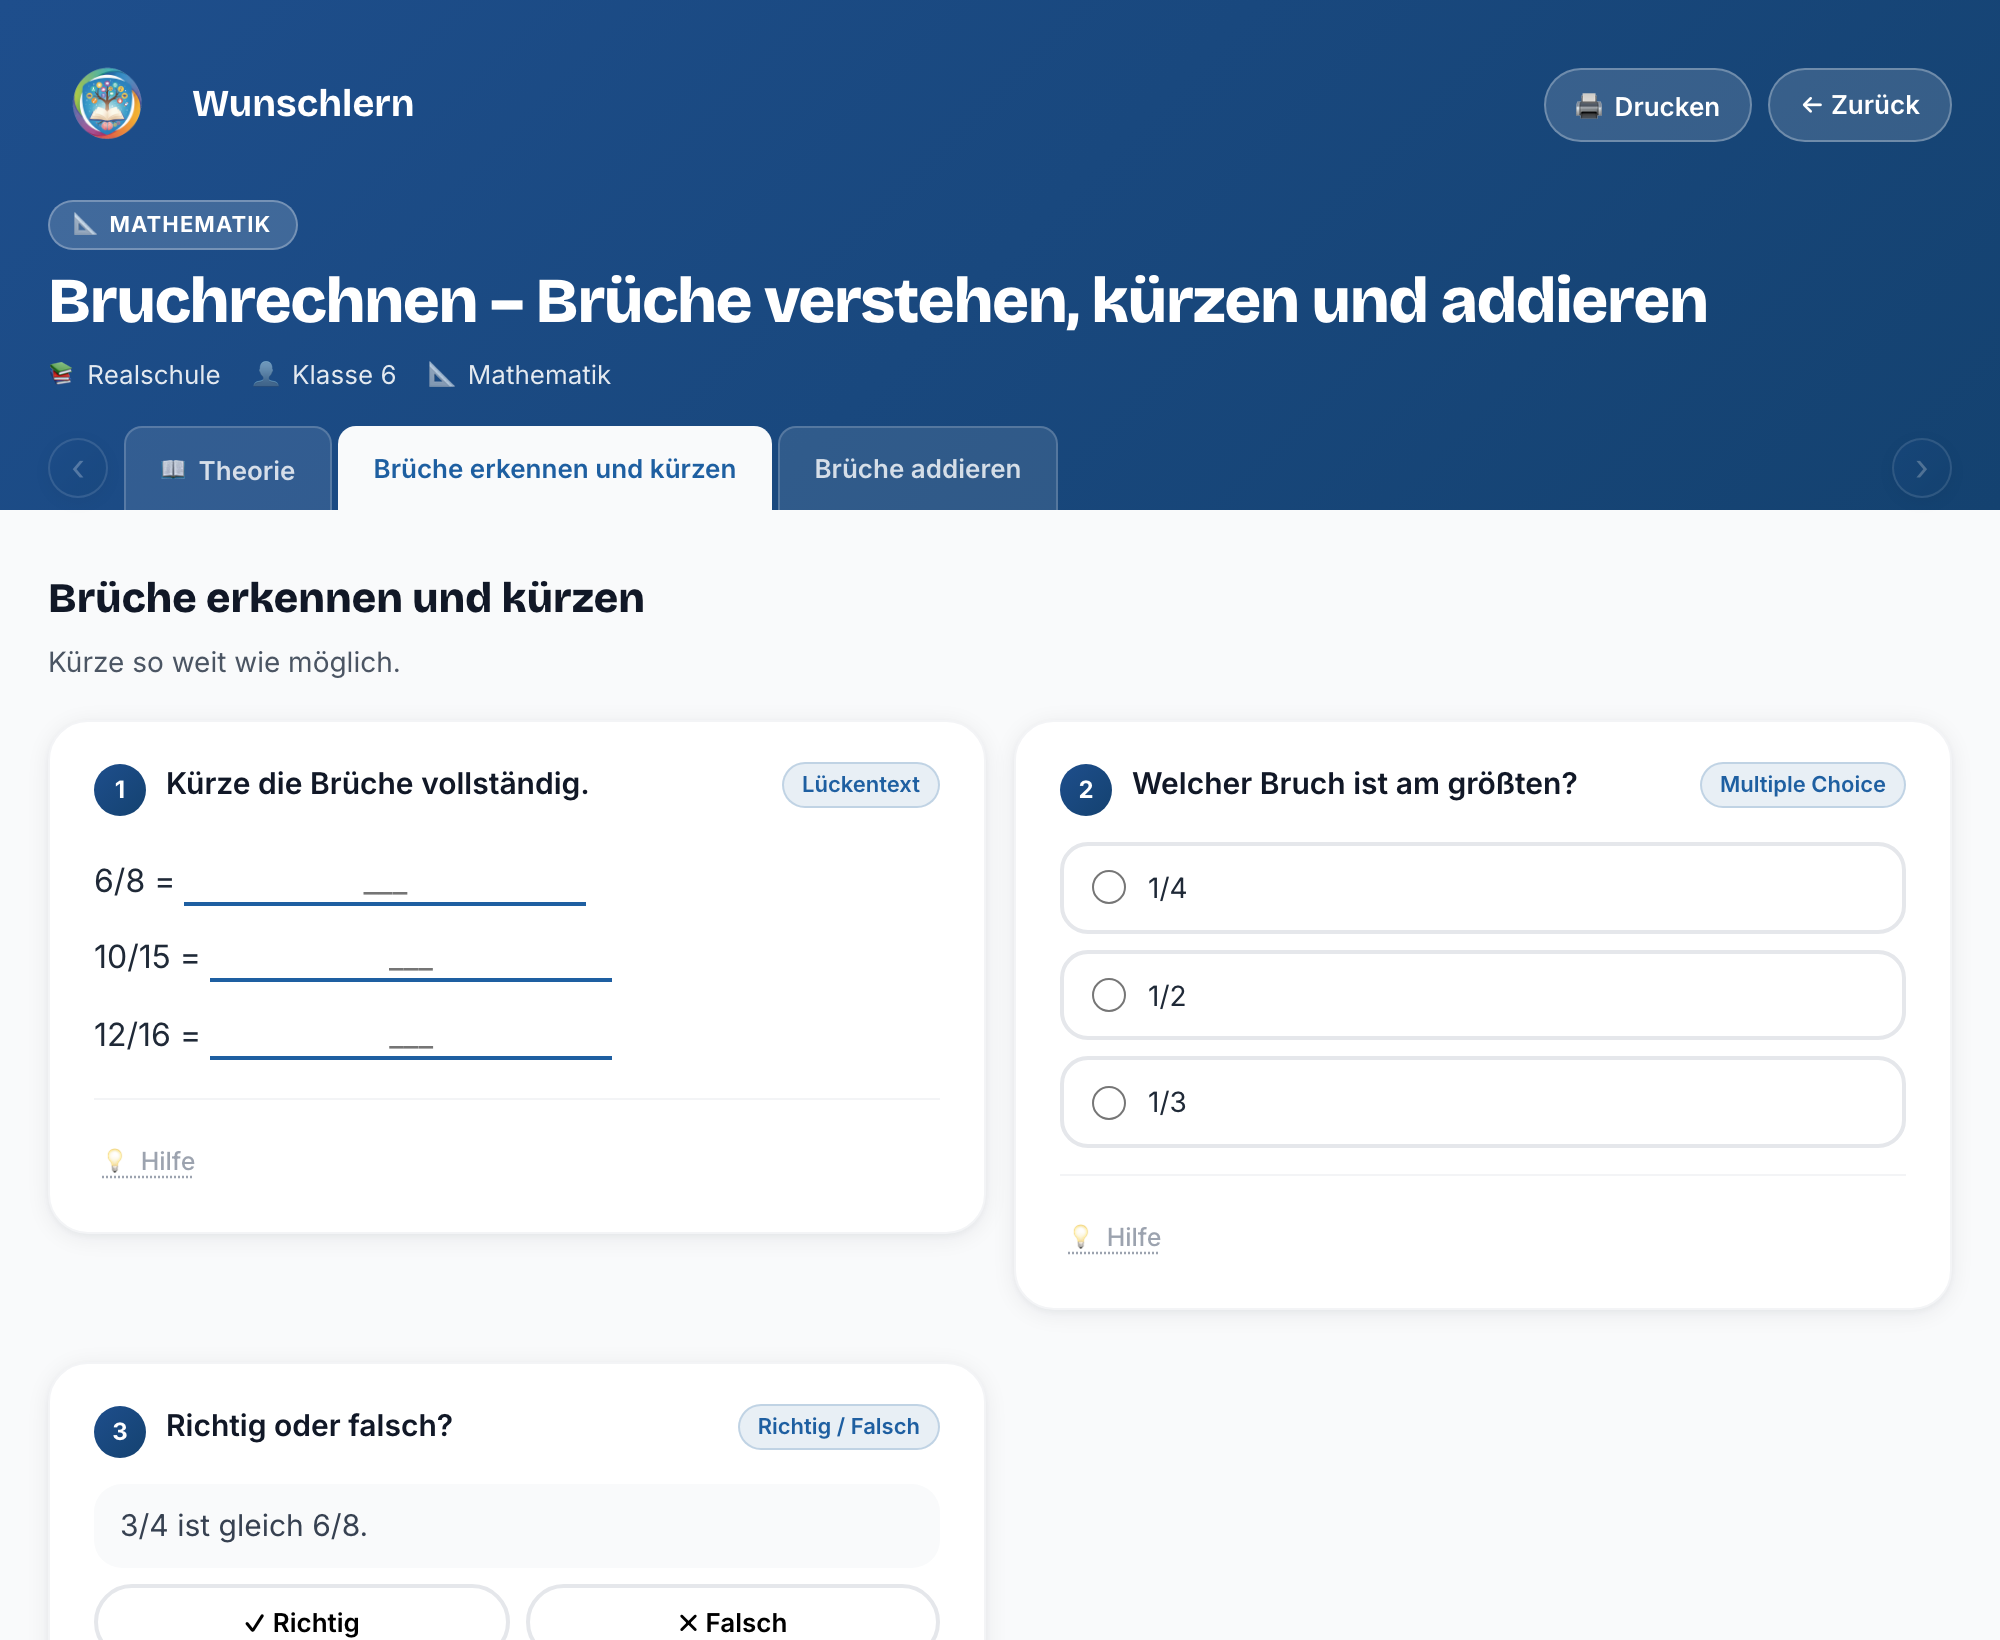Click the number 3 exercise badge
This screenshot has height=1640, width=2000.
point(120,1432)
